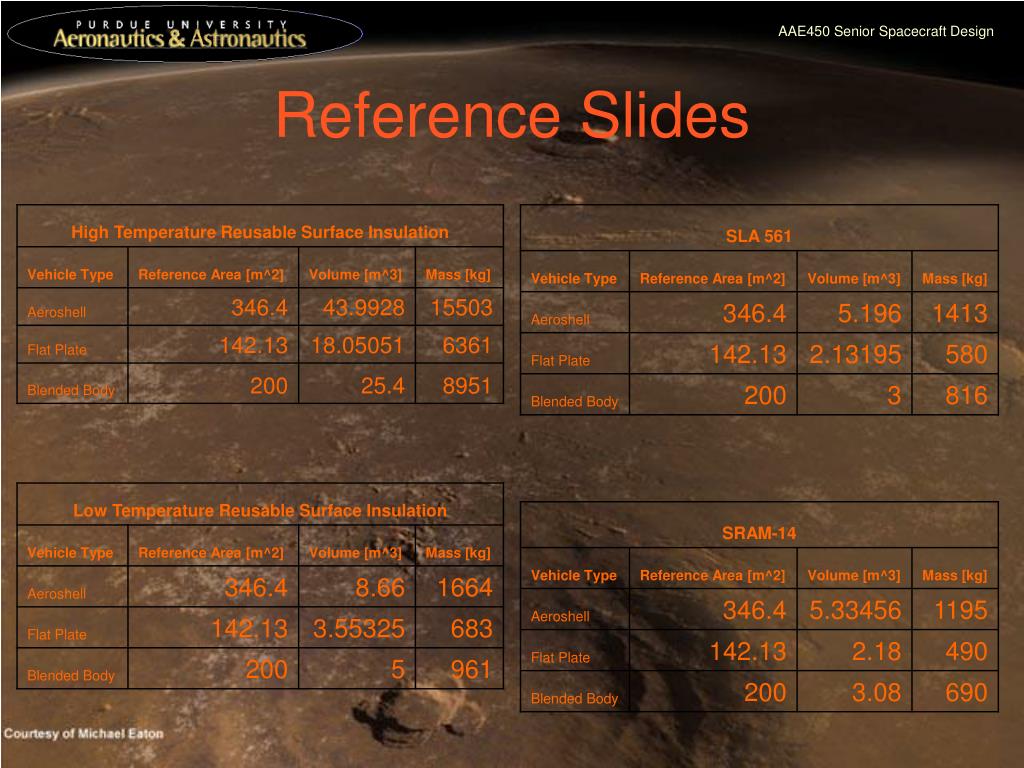Click mass value 15503 in High Temperature table
Viewport: 1024px width, 768px height.
coord(461,308)
